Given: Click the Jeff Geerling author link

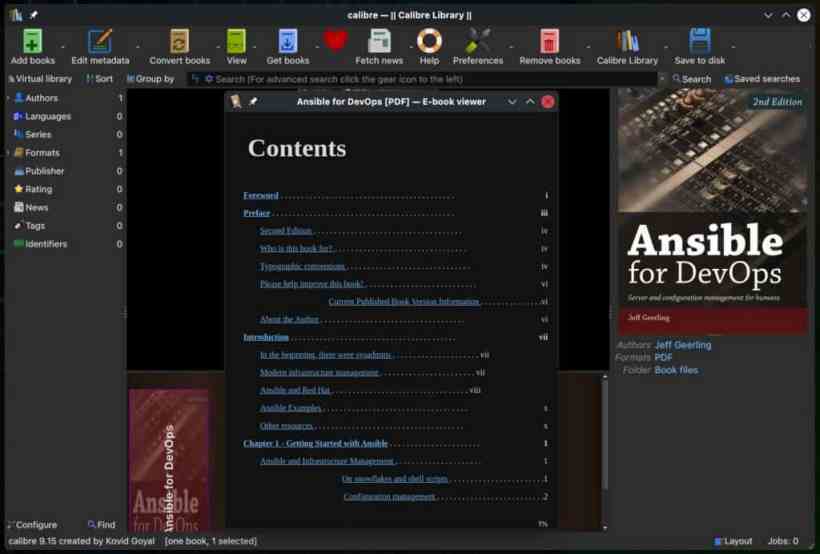Looking at the screenshot, I should pos(683,345).
